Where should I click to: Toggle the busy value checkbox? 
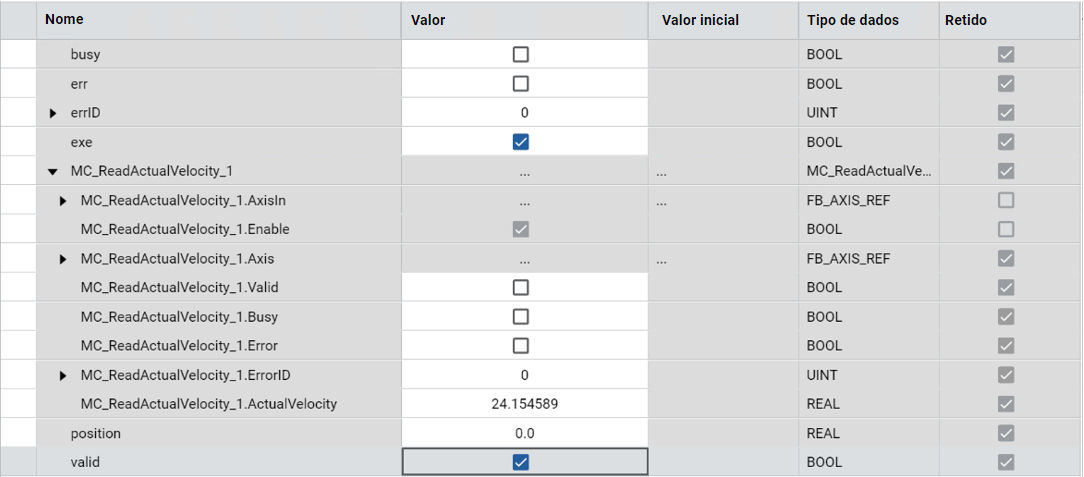tap(520, 54)
